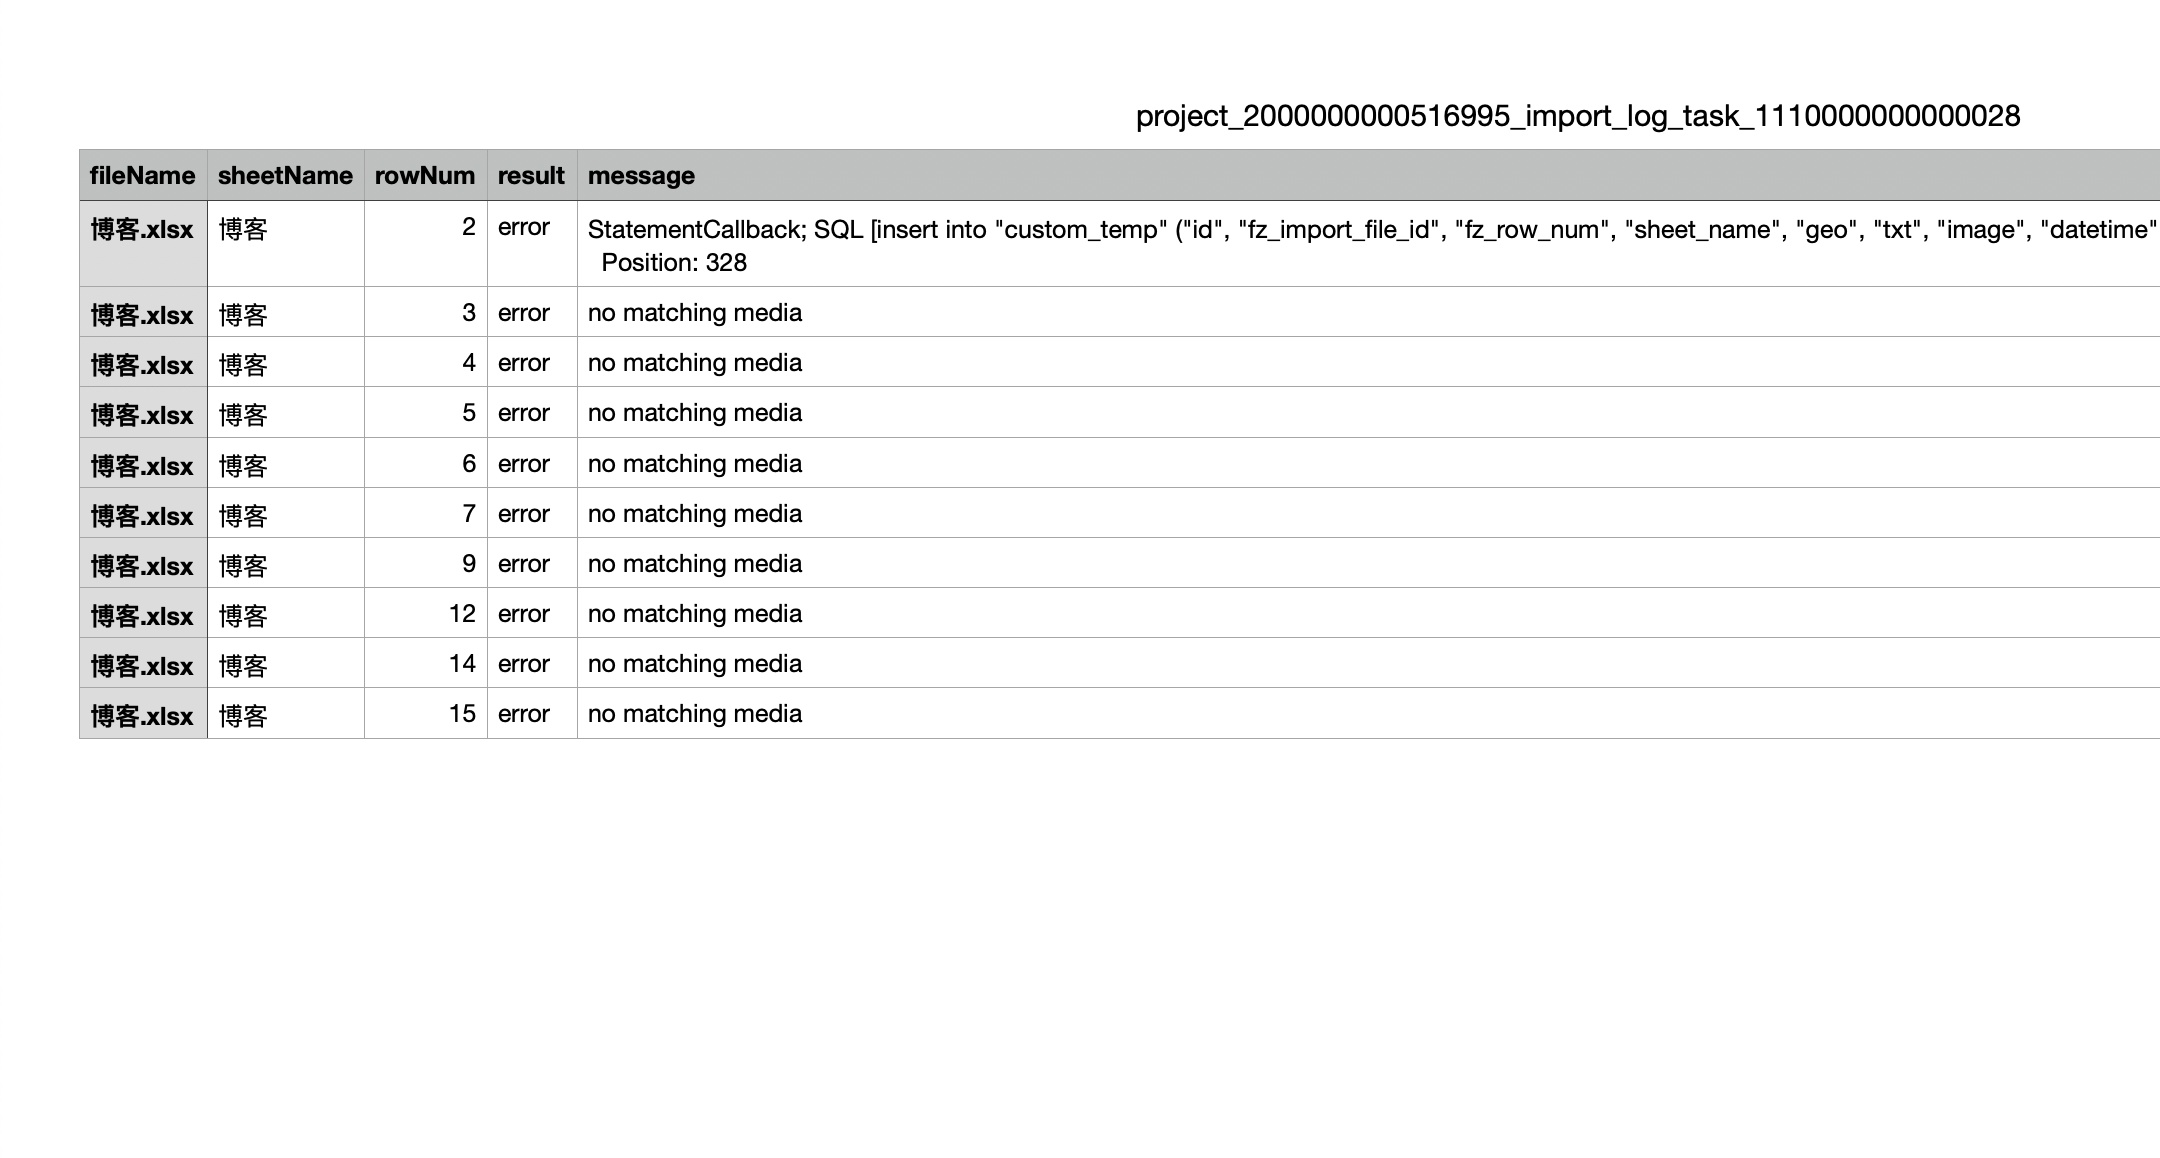Click the error result cell for row 5
2160x1158 pixels.
531,412
